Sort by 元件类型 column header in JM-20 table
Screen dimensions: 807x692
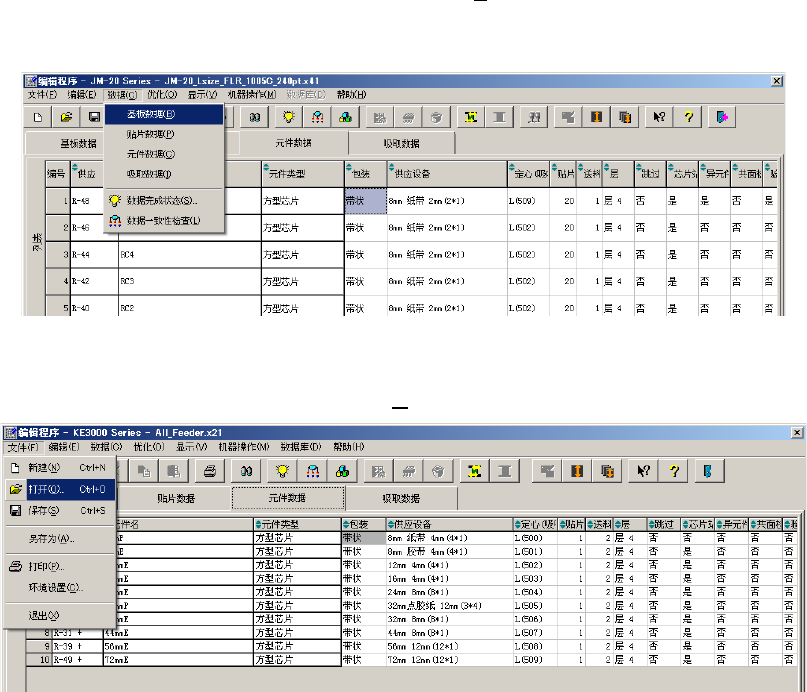pos(303,174)
